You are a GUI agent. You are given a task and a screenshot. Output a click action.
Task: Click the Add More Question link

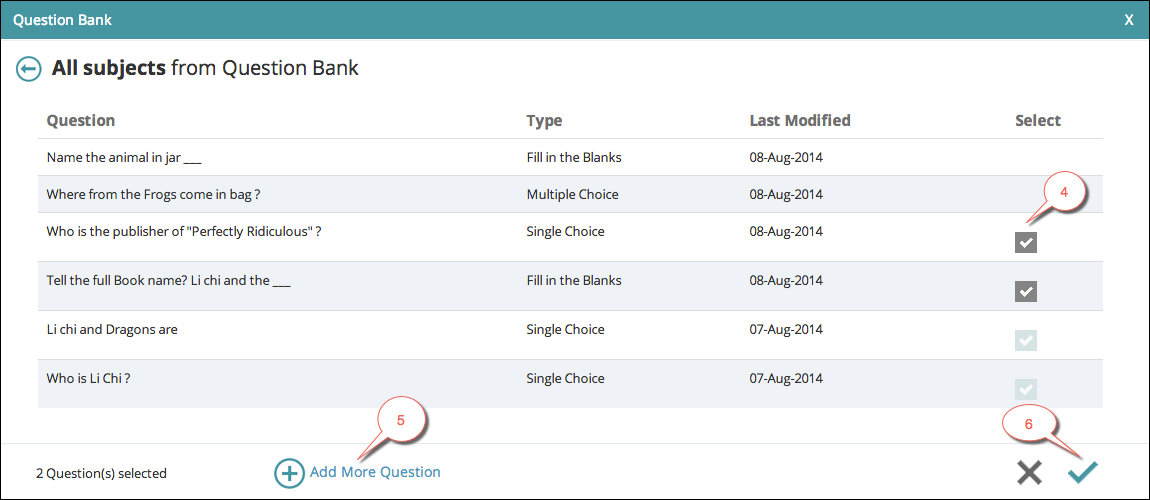[x=375, y=472]
